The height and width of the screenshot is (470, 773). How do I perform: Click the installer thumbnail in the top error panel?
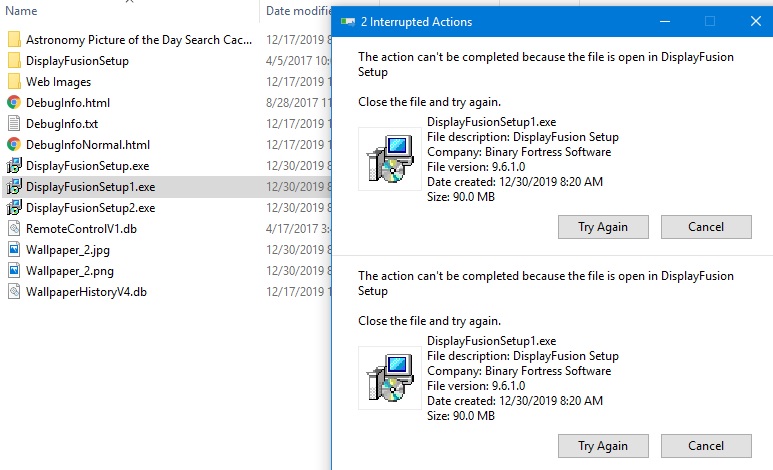(x=389, y=158)
